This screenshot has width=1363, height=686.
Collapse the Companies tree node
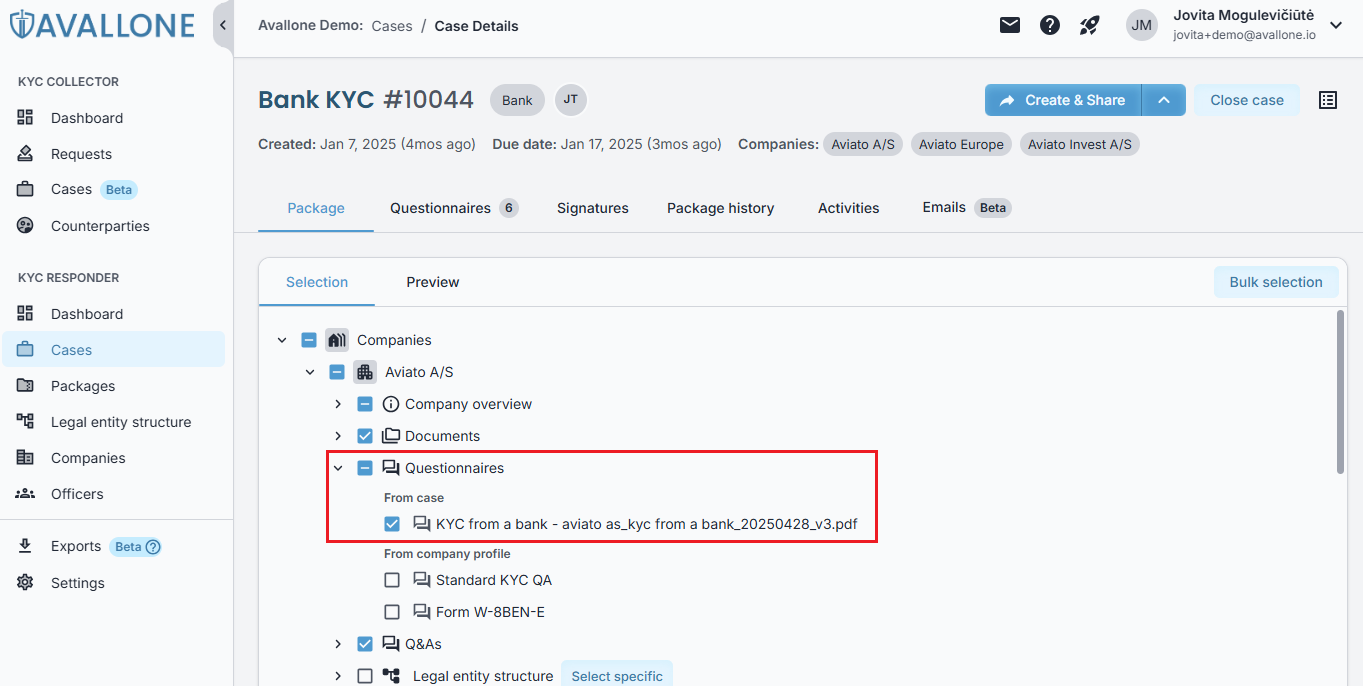pos(282,340)
